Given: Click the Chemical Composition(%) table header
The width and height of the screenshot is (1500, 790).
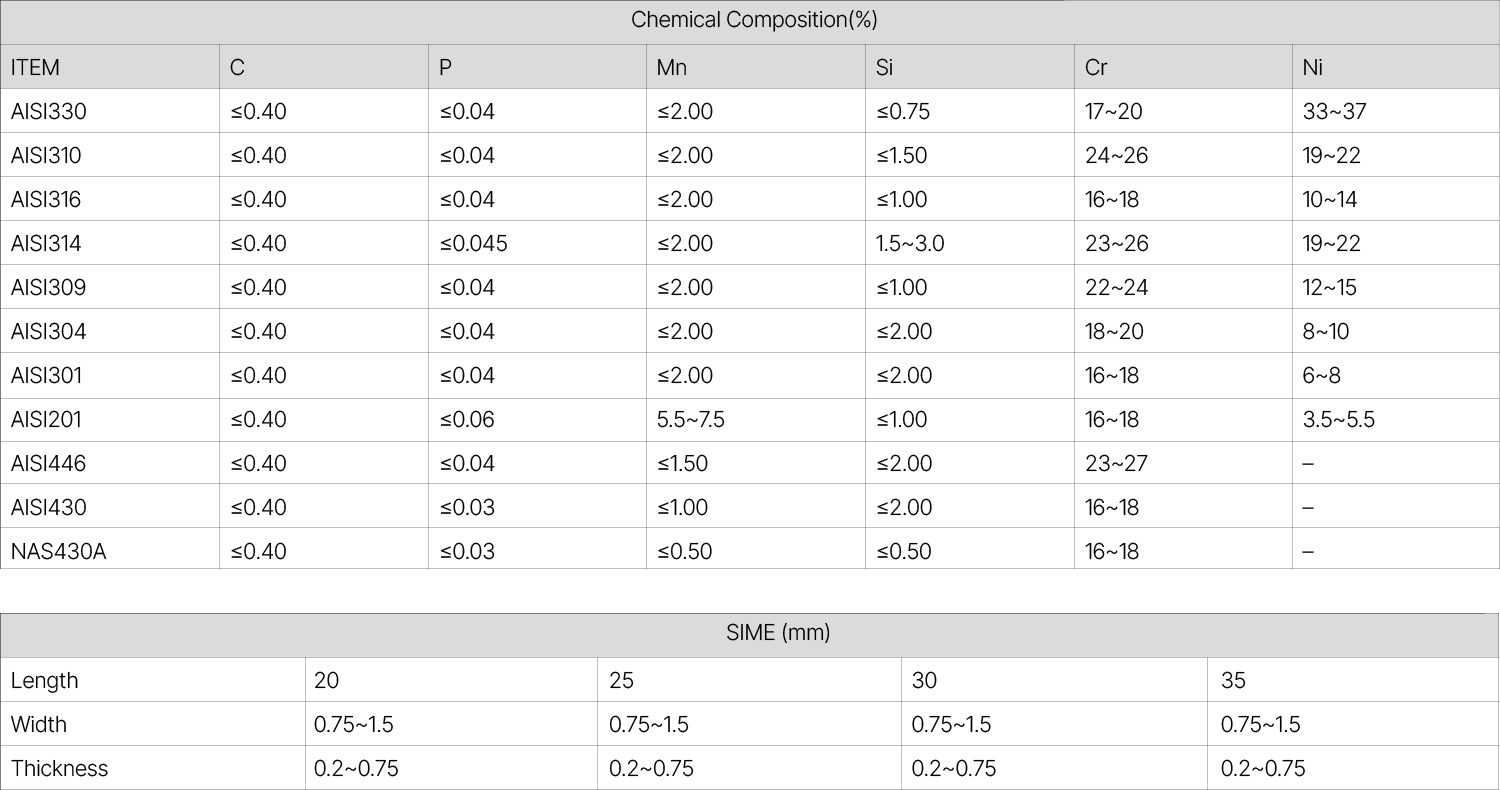Looking at the screenshot, I should pos(754,20).
